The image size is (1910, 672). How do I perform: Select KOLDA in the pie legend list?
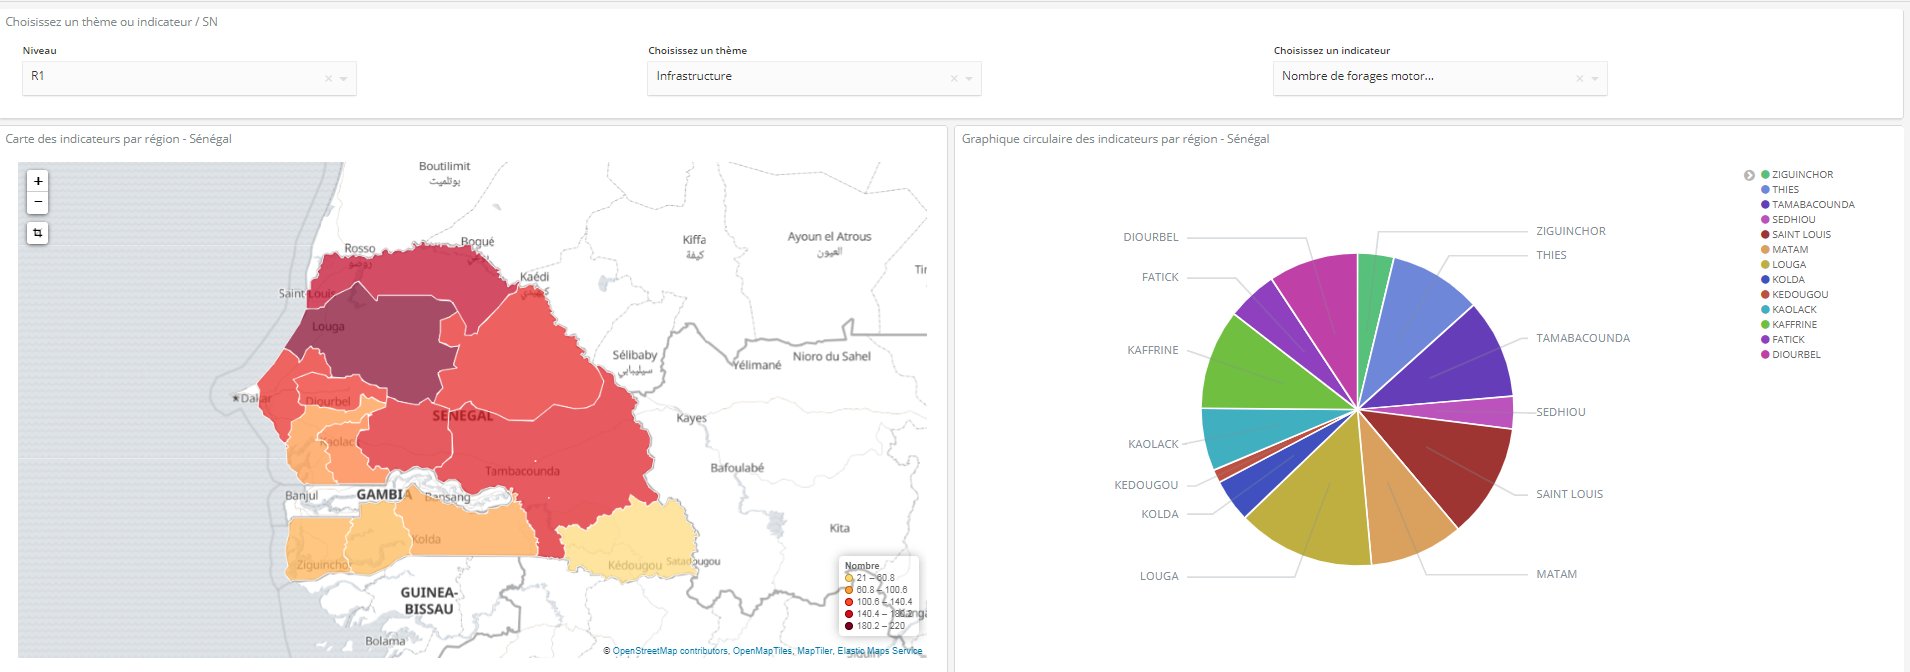1788,280
